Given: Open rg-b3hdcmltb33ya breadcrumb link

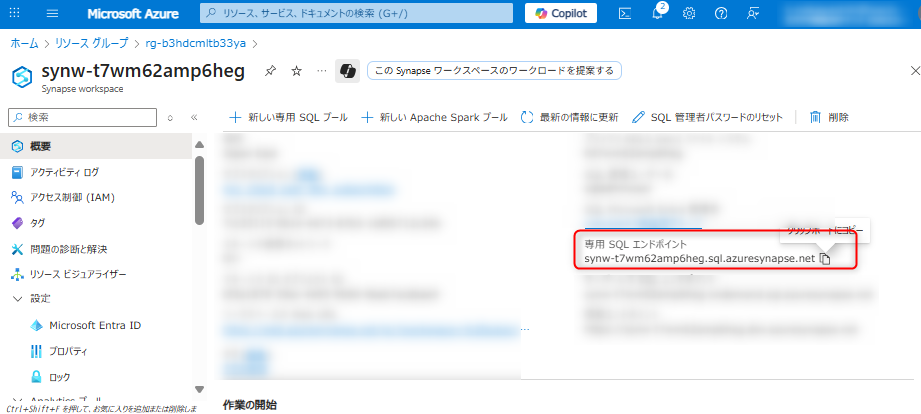Looking at the screenshot, I should click(x=196, y=43).
